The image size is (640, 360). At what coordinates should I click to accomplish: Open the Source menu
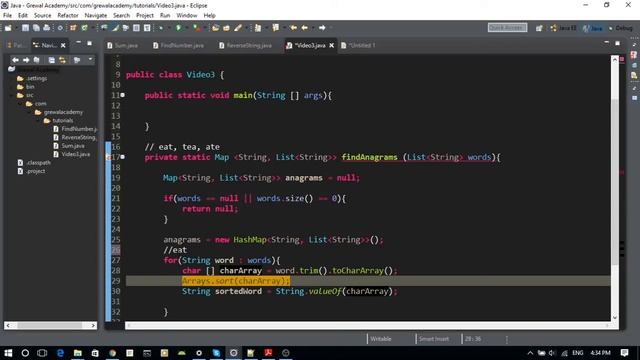[x=42, y=16]
